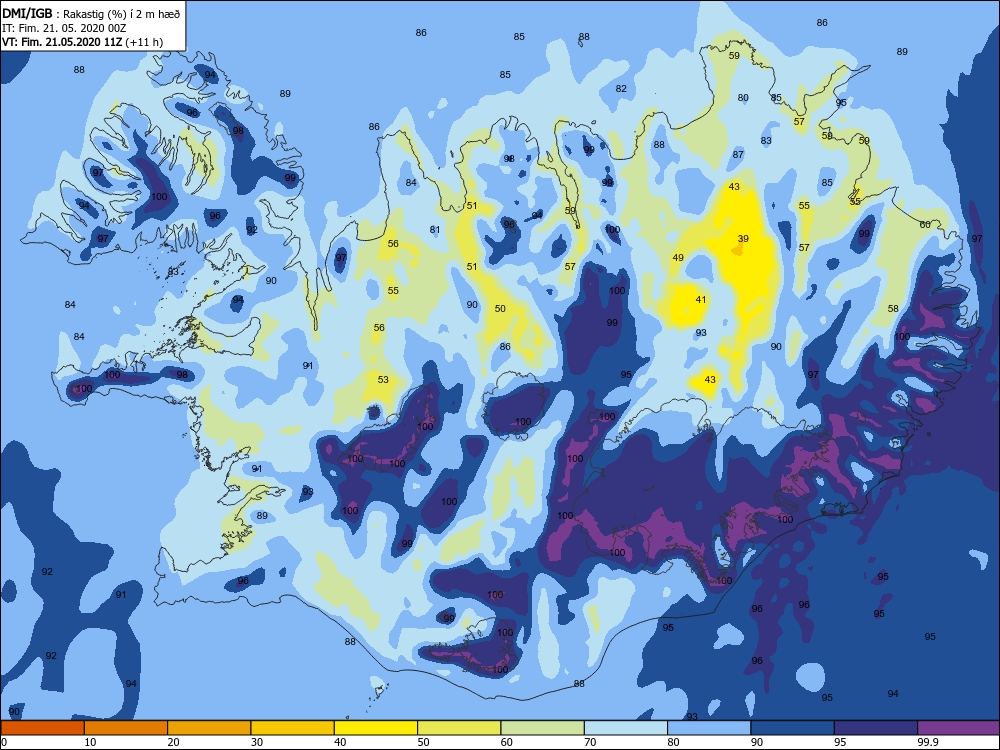
Task: Click the '83' value in Breiðafjörður bay
Action: point(173,272)
